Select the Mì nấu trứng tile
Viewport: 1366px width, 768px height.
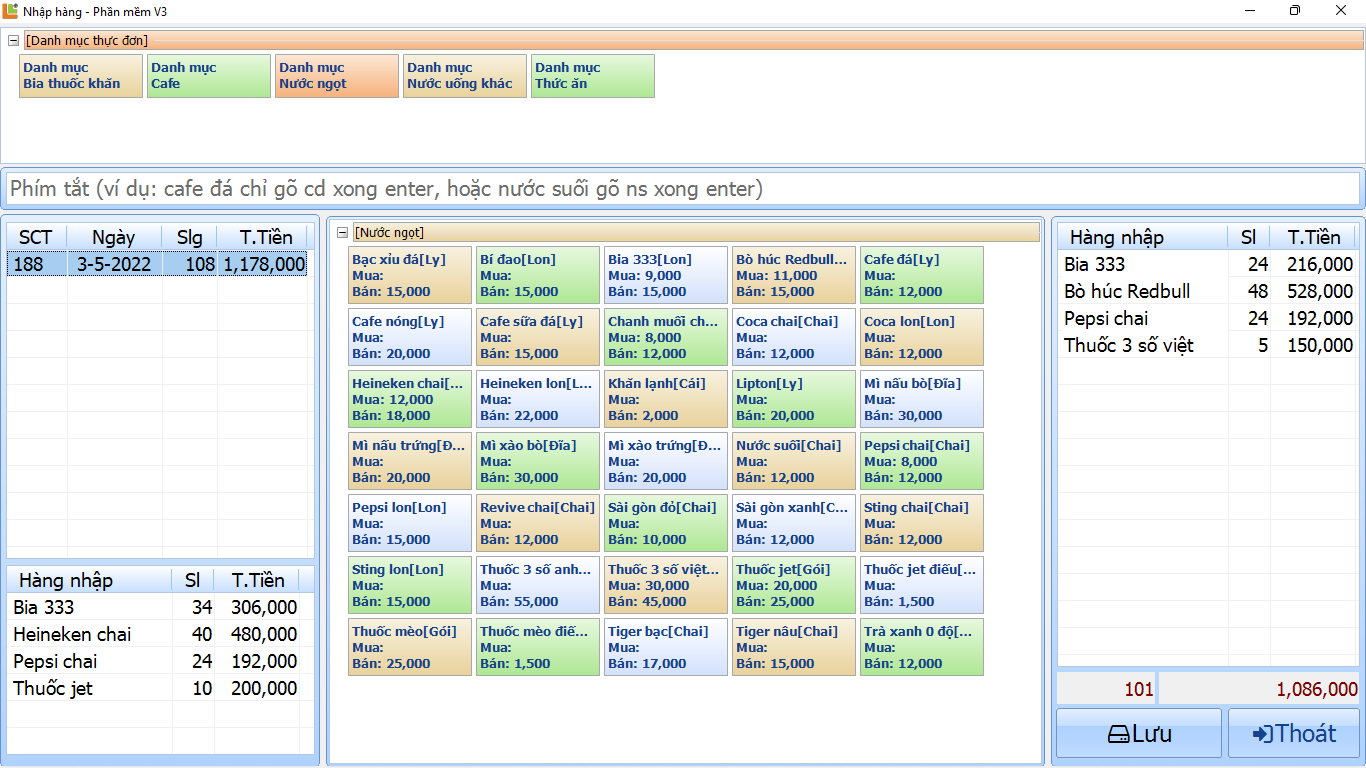pos(410,461)
